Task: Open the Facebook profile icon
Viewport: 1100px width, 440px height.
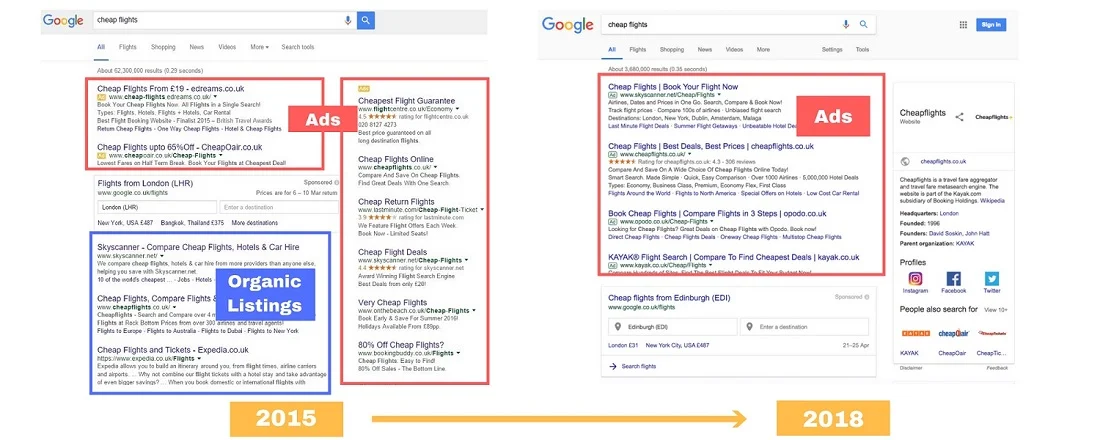Action: [x=953, y=279]
